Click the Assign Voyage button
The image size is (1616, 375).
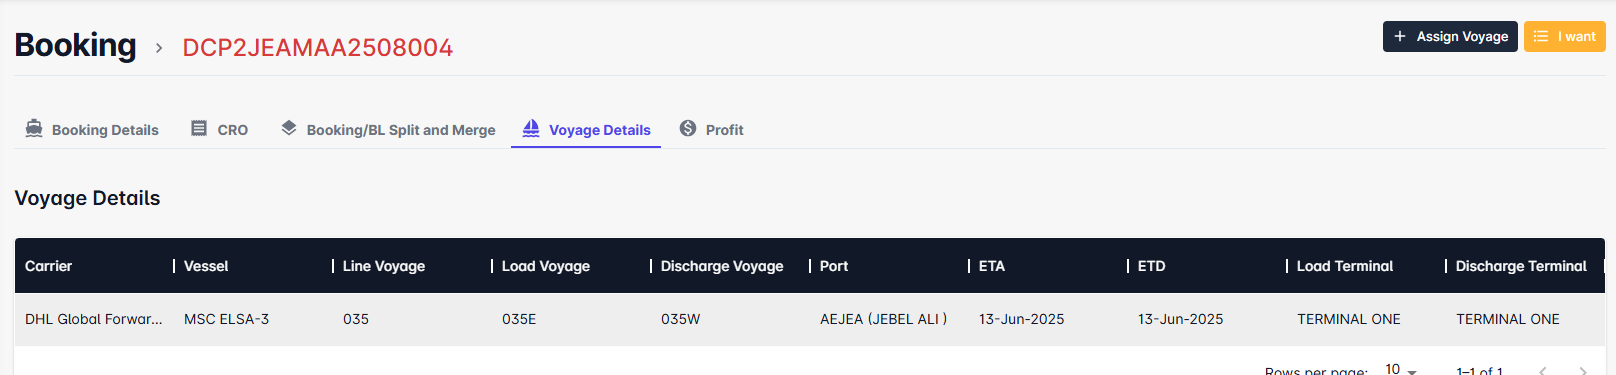point(1450,36)
